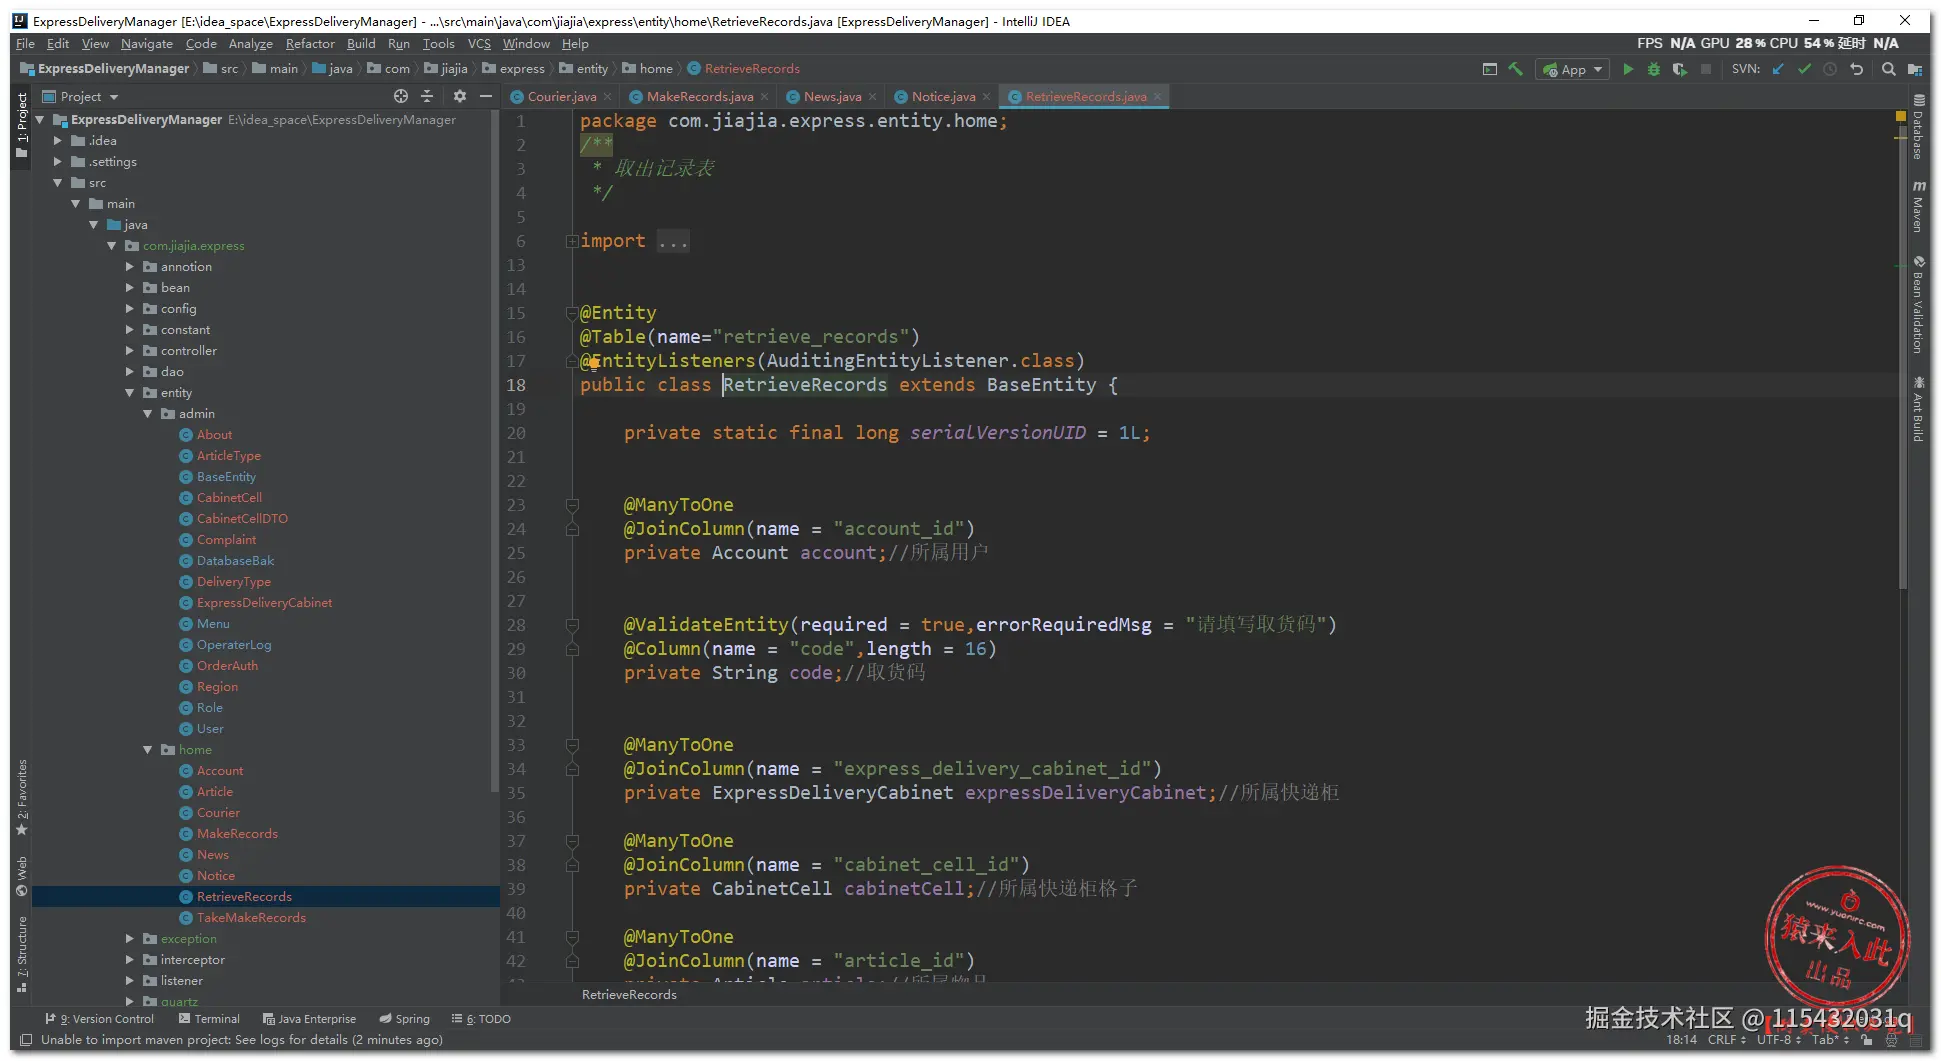Toggle the Database side panel
This screenshot has height=1061, width=1941.
[1918, 128]
